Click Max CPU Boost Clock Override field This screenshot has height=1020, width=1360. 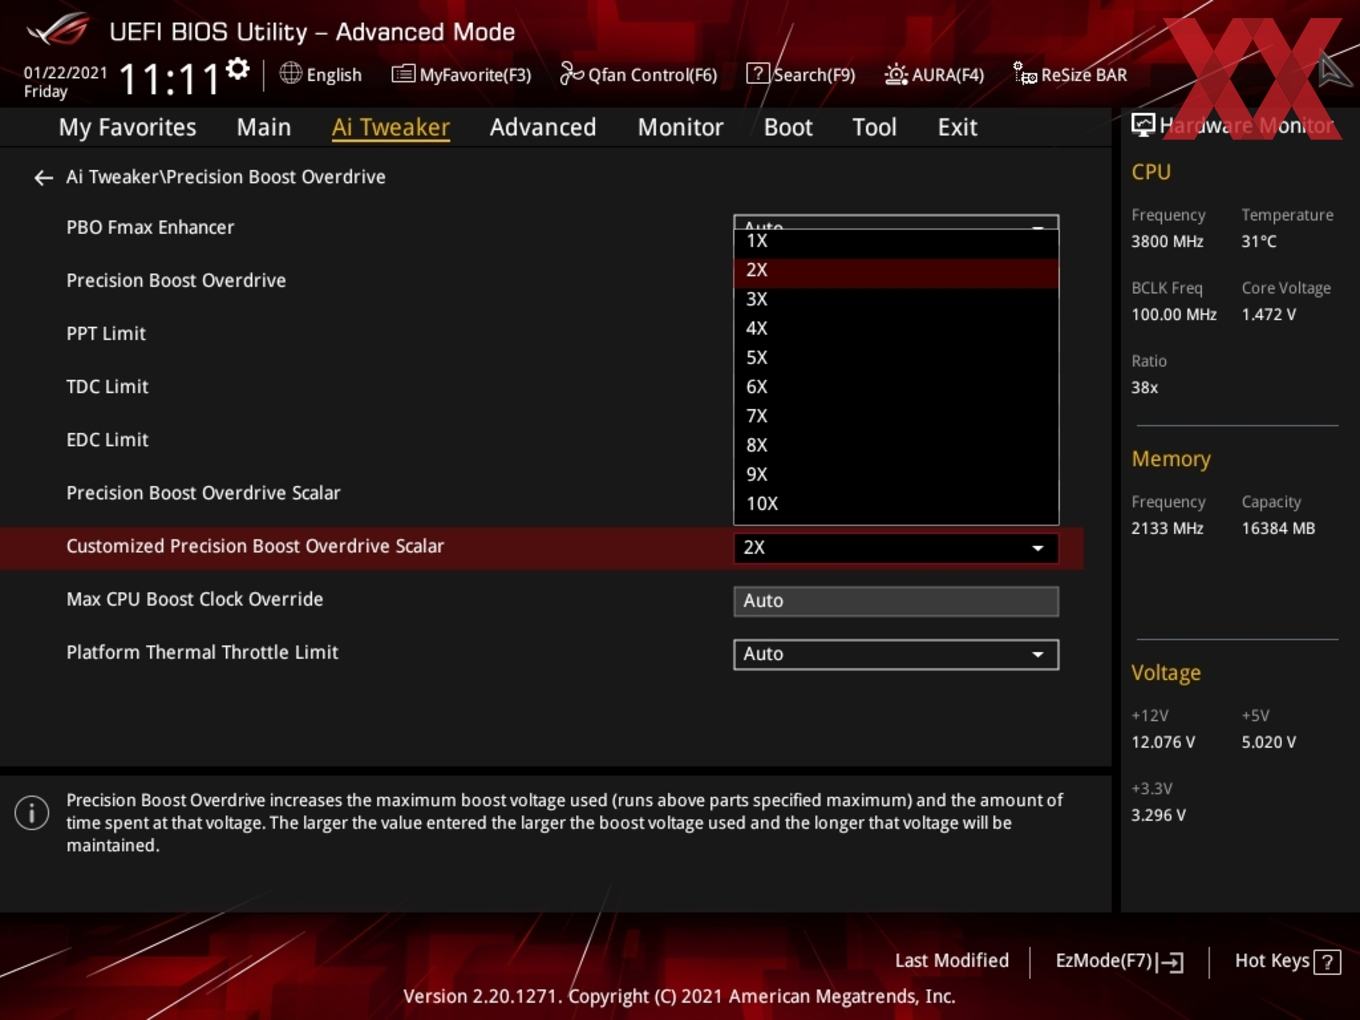tap(896, 601)
